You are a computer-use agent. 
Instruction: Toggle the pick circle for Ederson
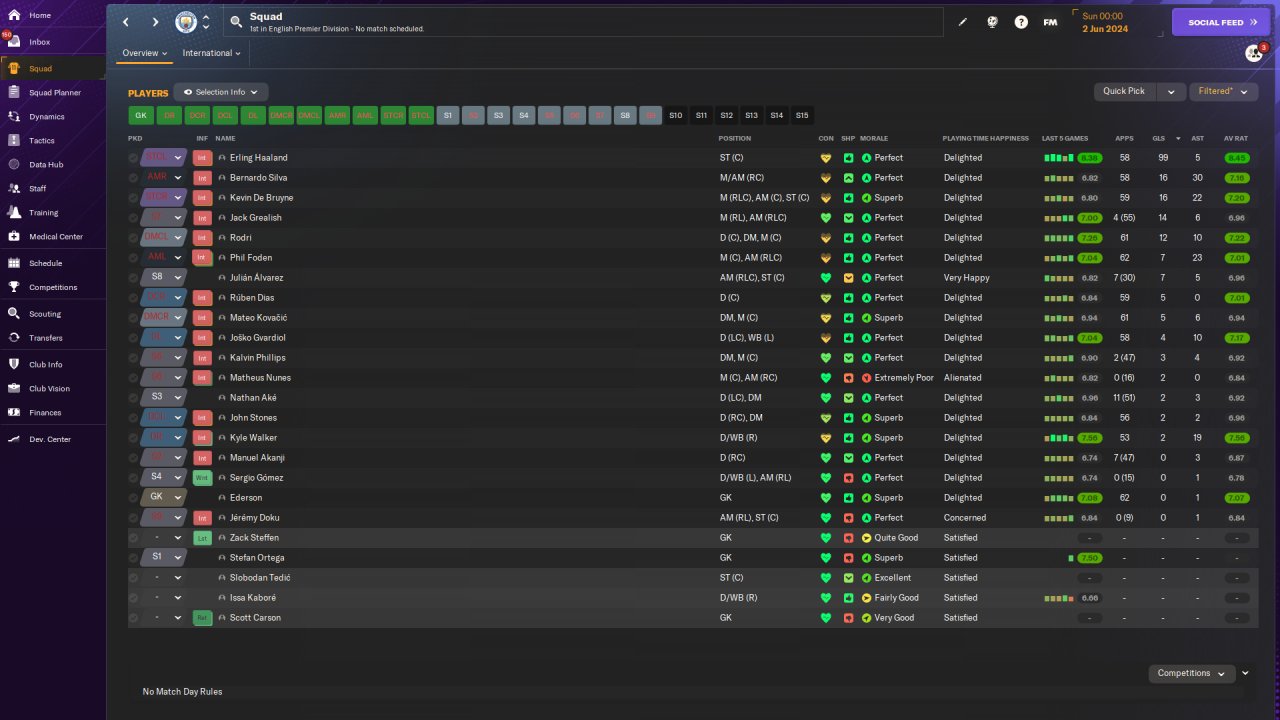(x=134, y=498)
